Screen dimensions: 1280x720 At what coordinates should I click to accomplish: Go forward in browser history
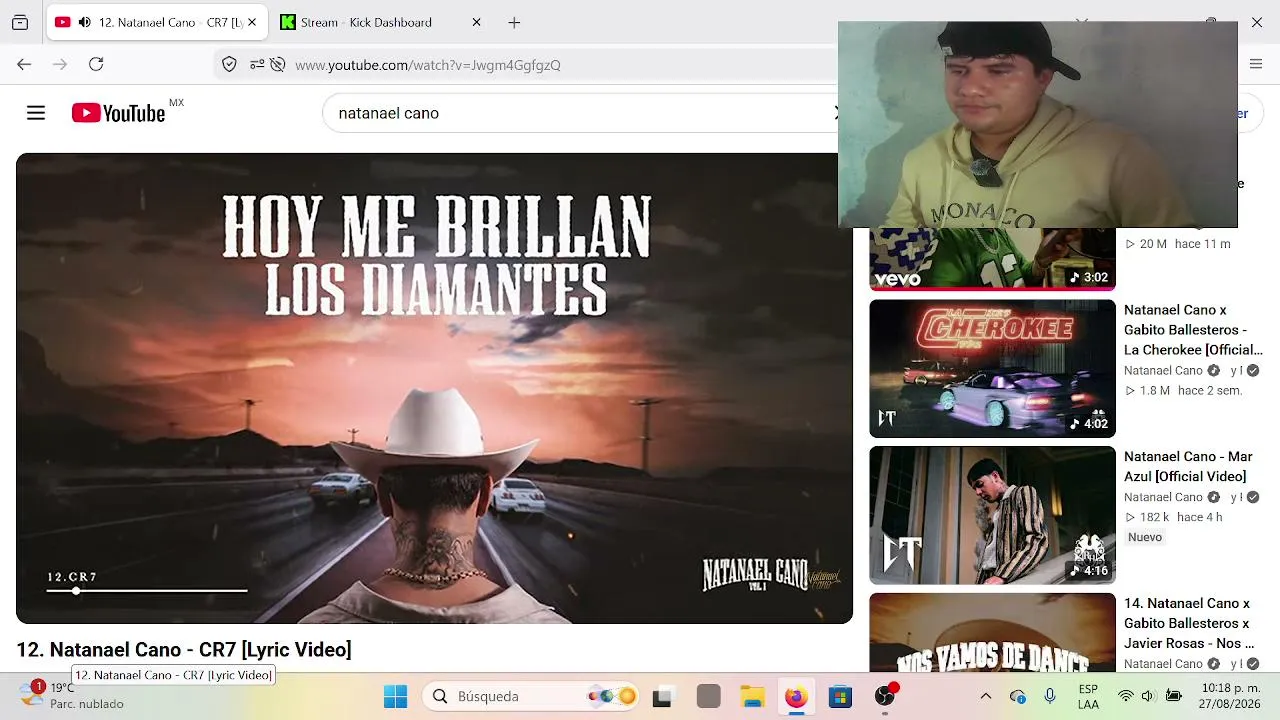tap(60, 64)
